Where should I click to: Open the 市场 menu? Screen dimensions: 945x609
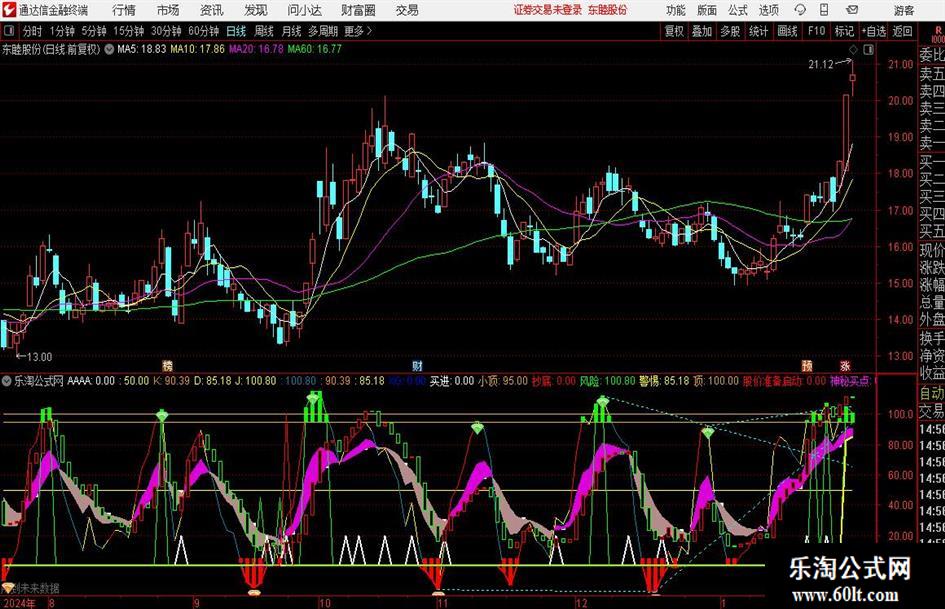[x=168, y=10]
